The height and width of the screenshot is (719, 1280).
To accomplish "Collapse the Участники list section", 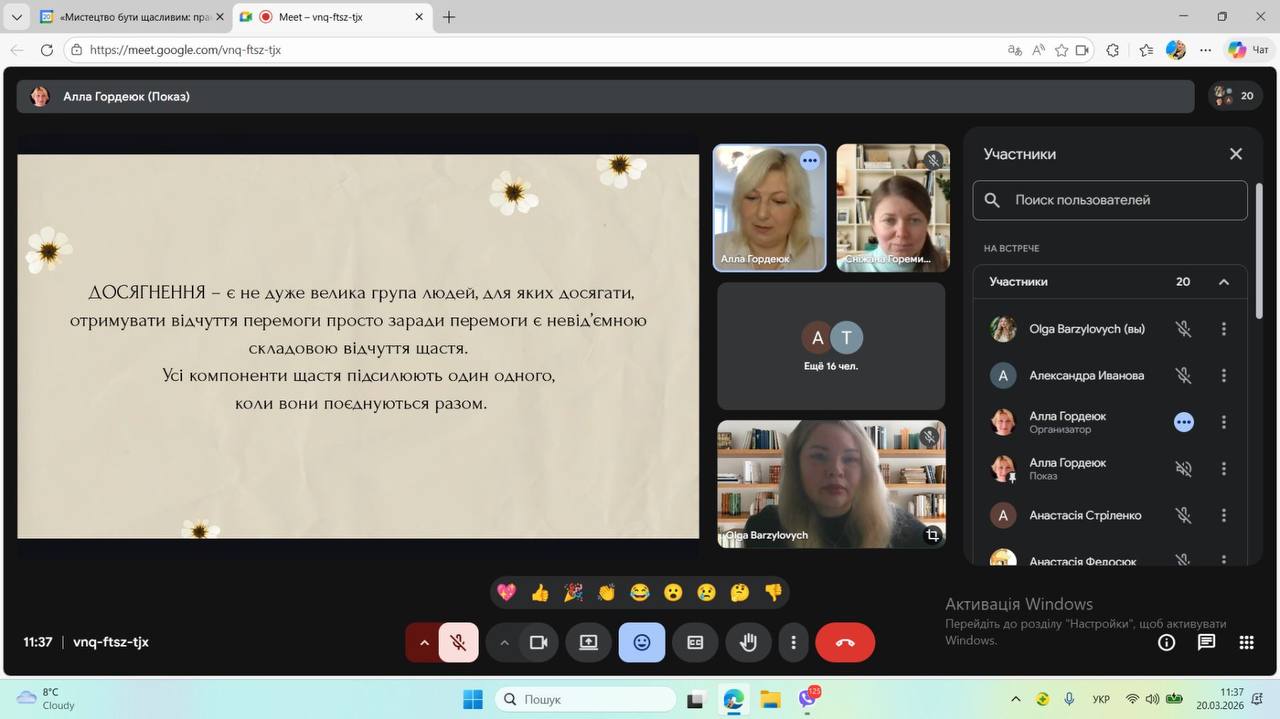I will (1223, 282).
